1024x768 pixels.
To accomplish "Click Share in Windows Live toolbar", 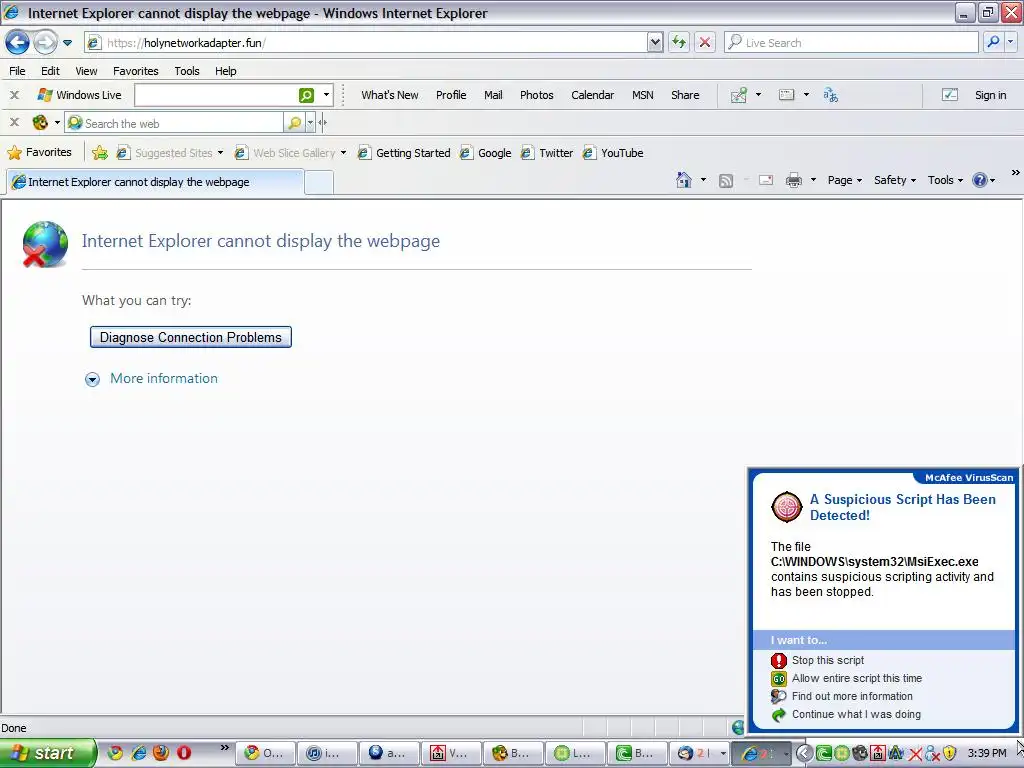I will [x=685, y=95].
